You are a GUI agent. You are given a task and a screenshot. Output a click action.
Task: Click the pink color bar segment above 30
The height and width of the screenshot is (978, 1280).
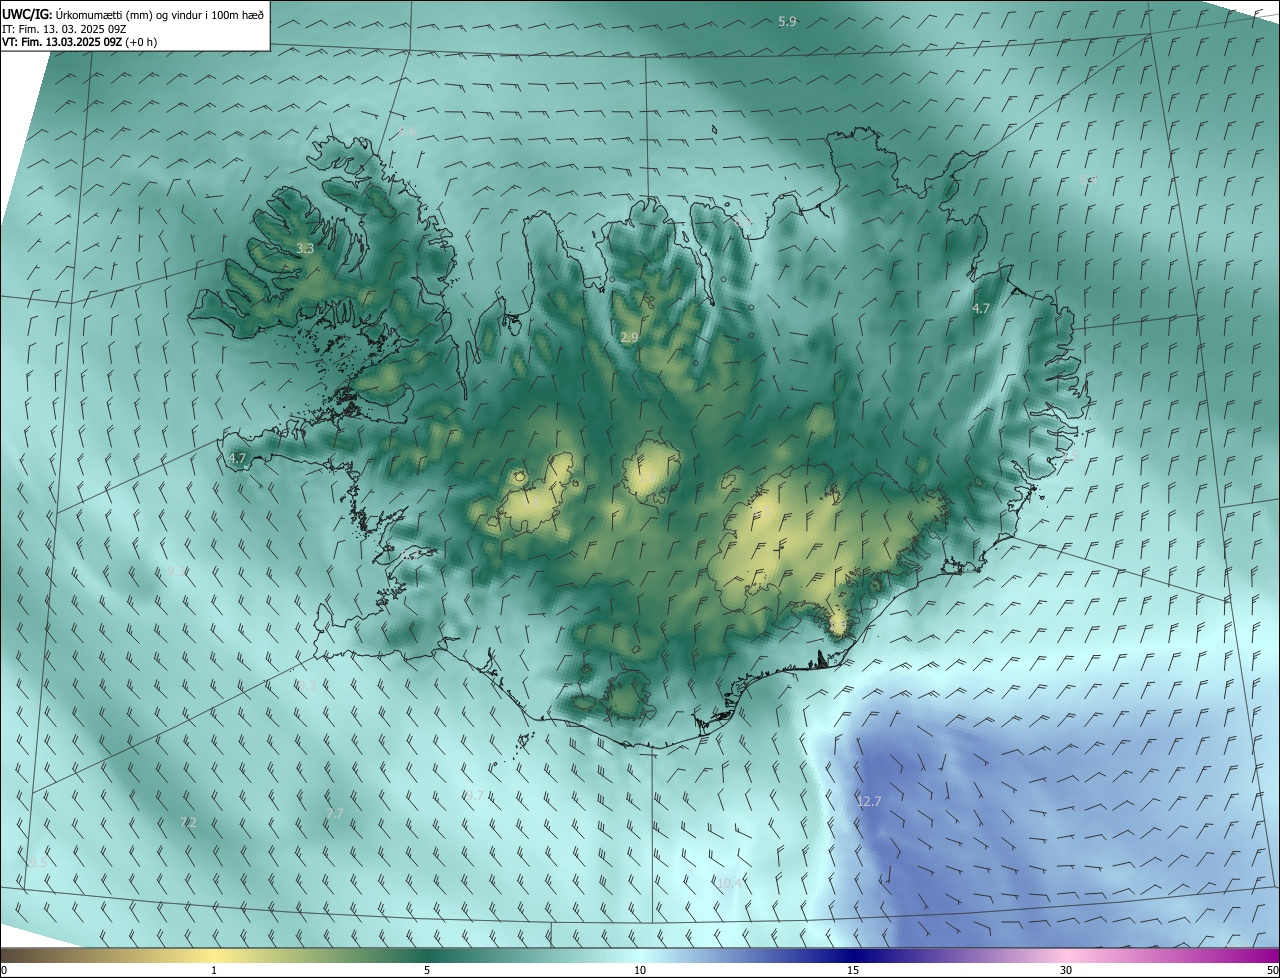pyautogui.click(x=1066, y=955)
